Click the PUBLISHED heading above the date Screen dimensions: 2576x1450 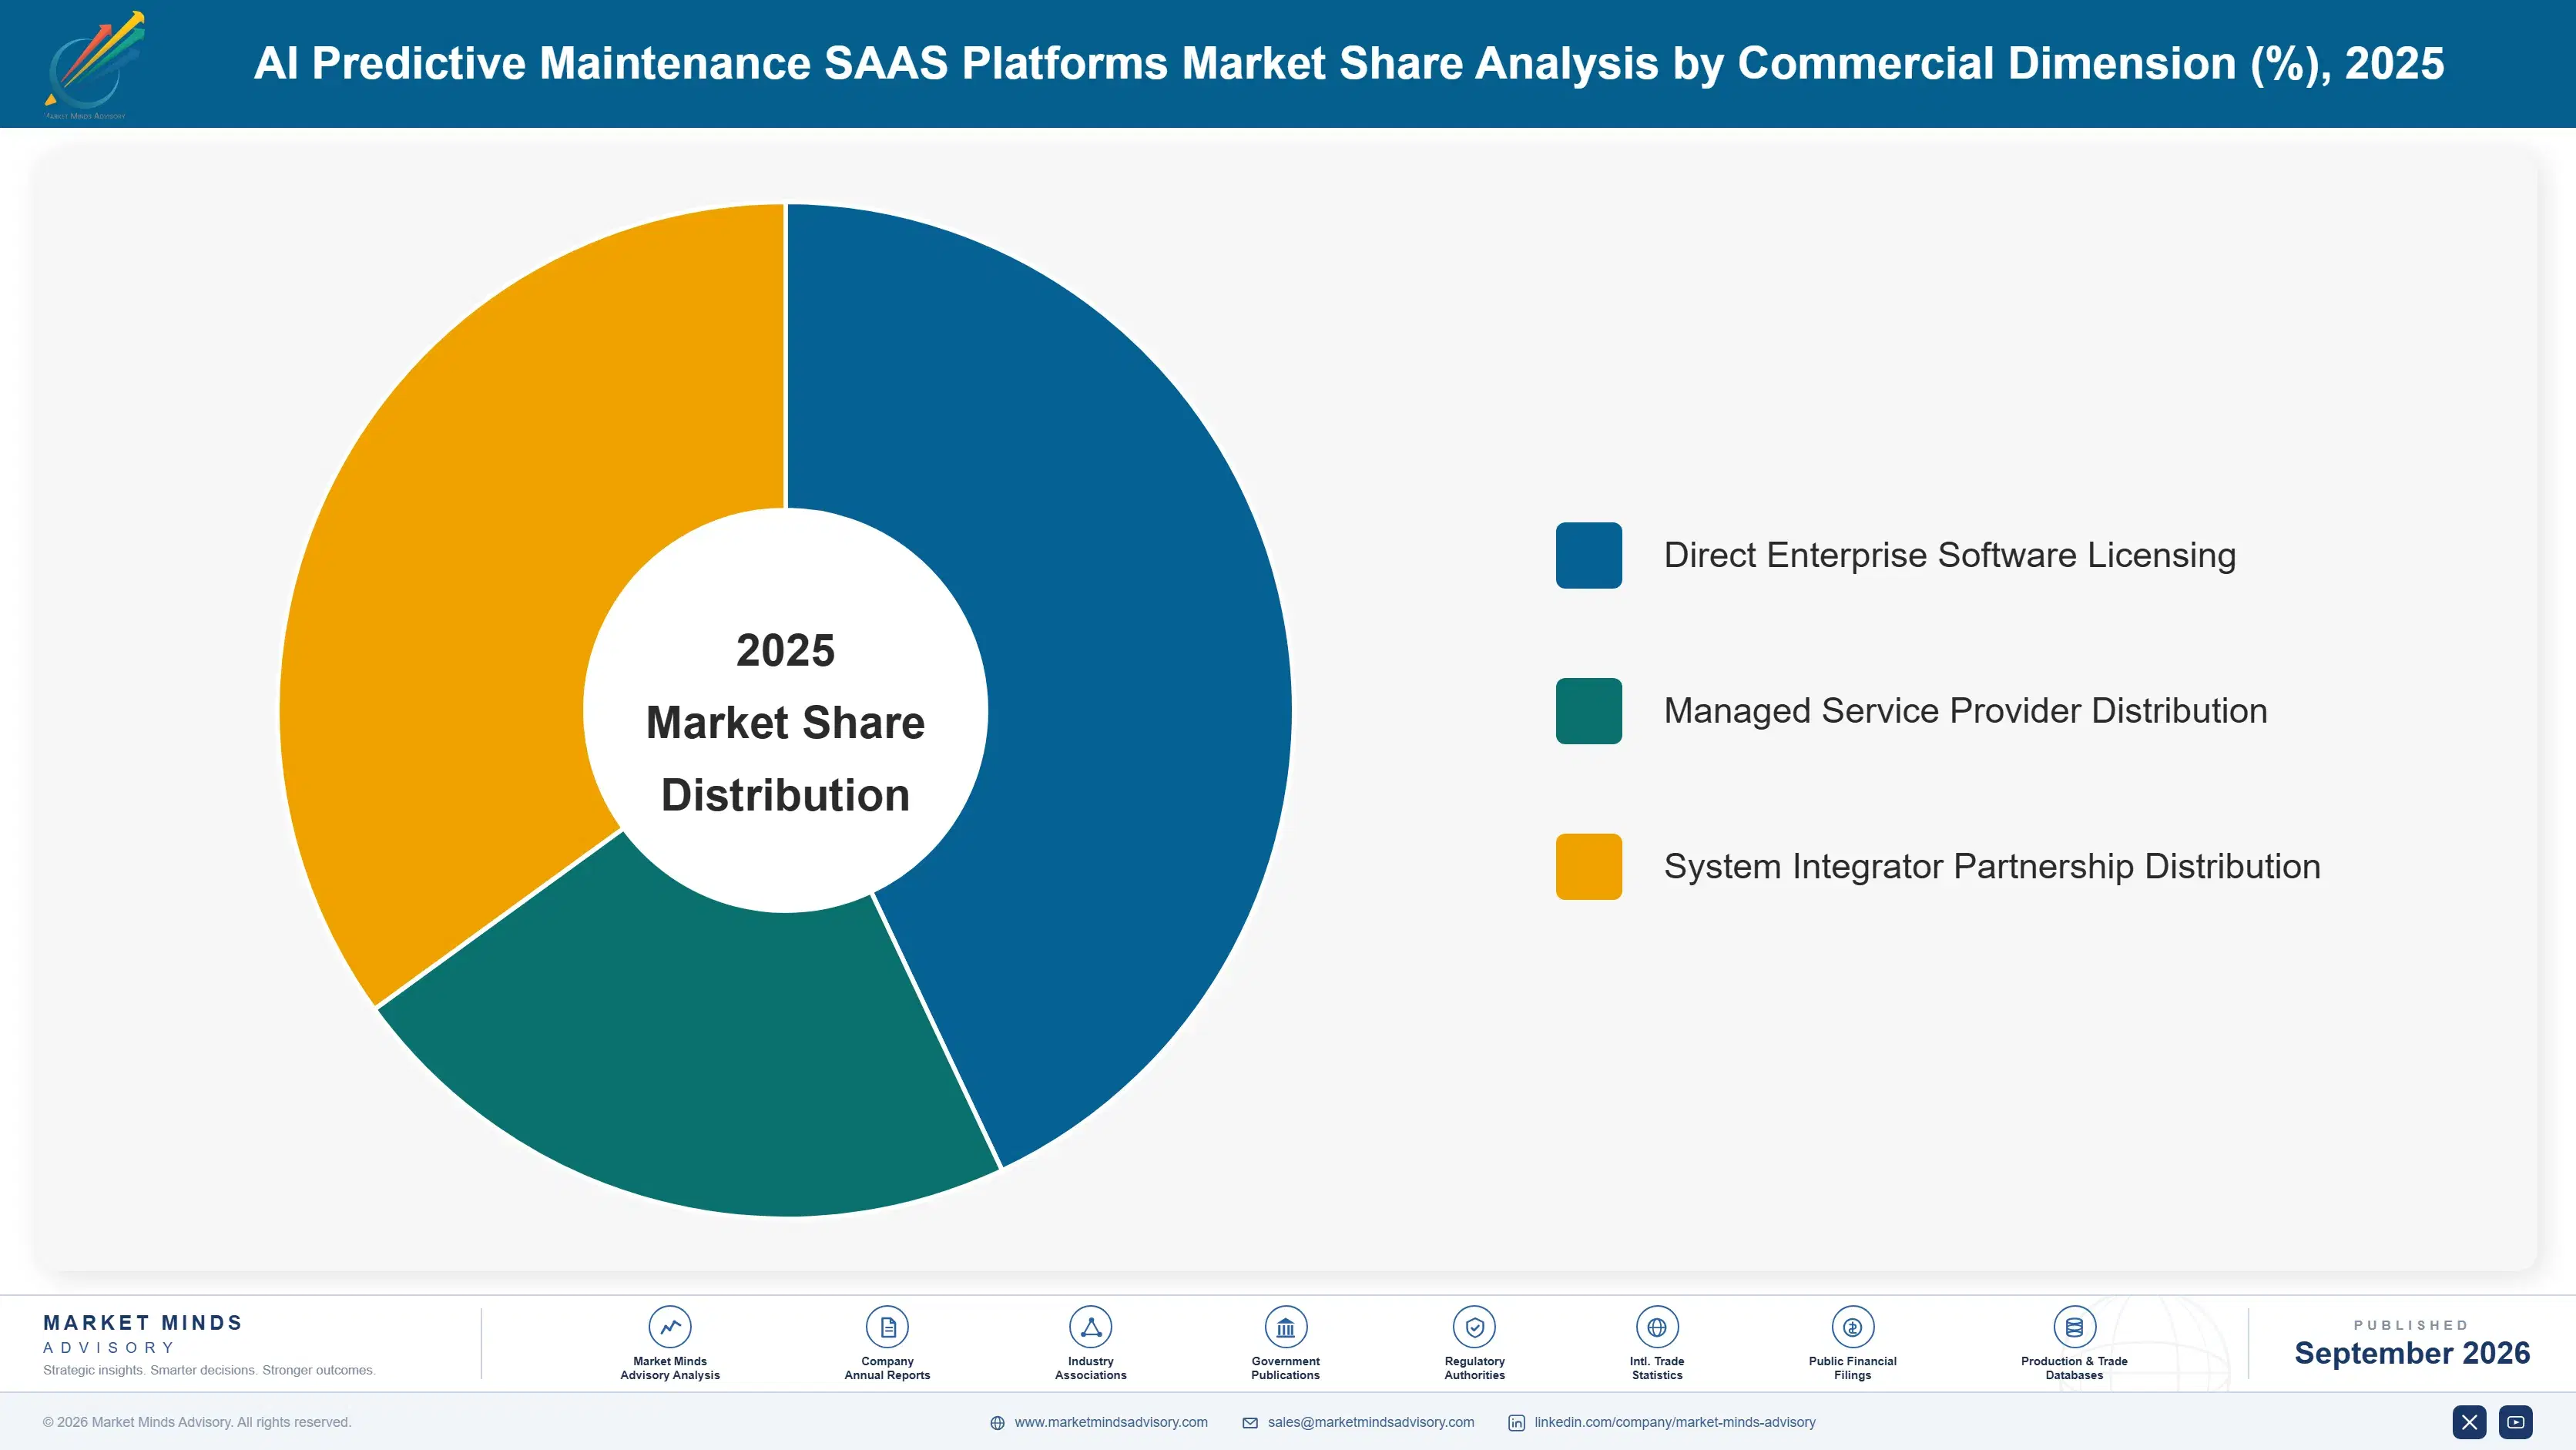2411,1325
